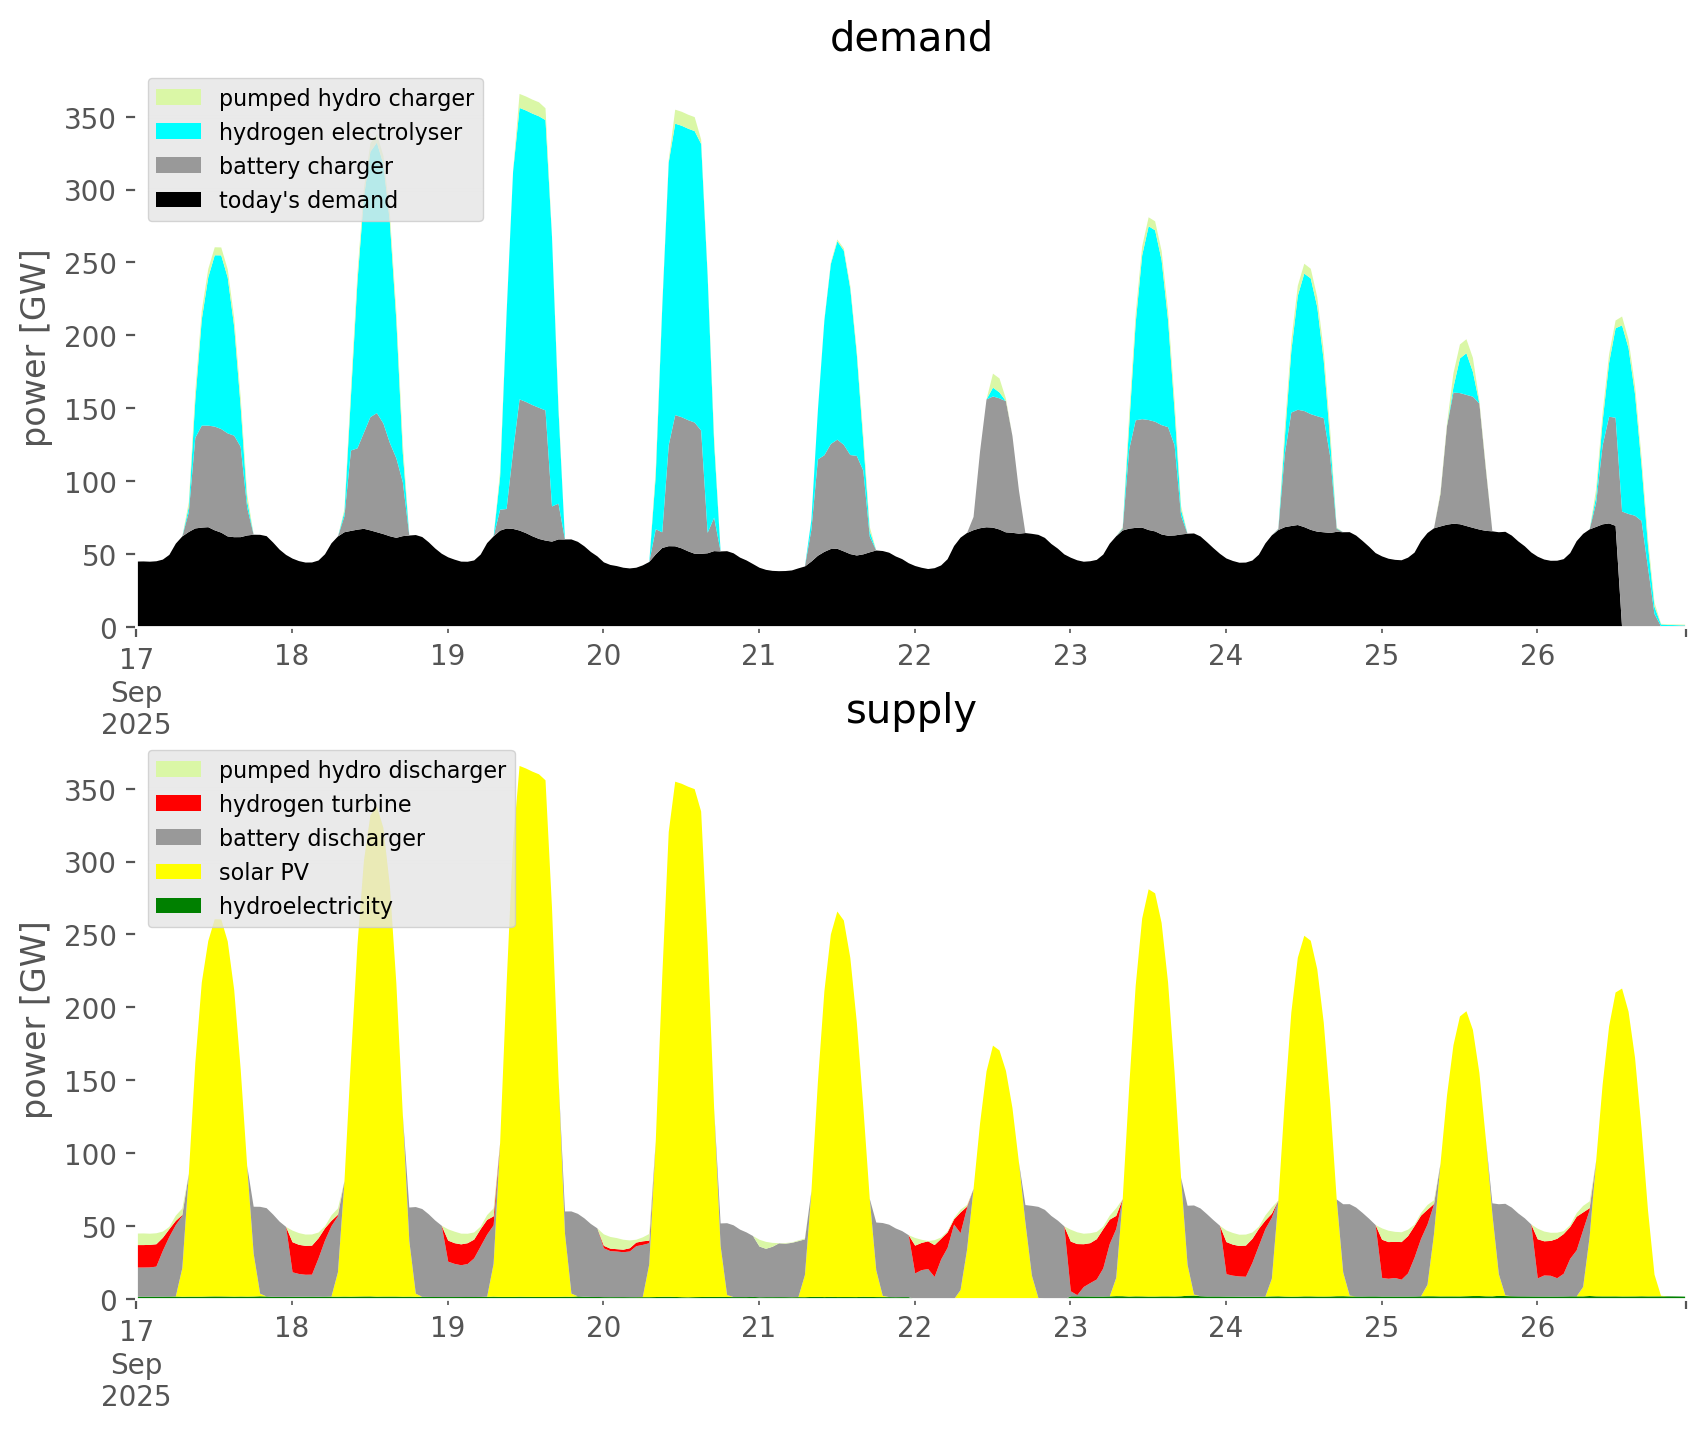Click the "supply" chart title

pyautogui.click(x=910, y=710)
